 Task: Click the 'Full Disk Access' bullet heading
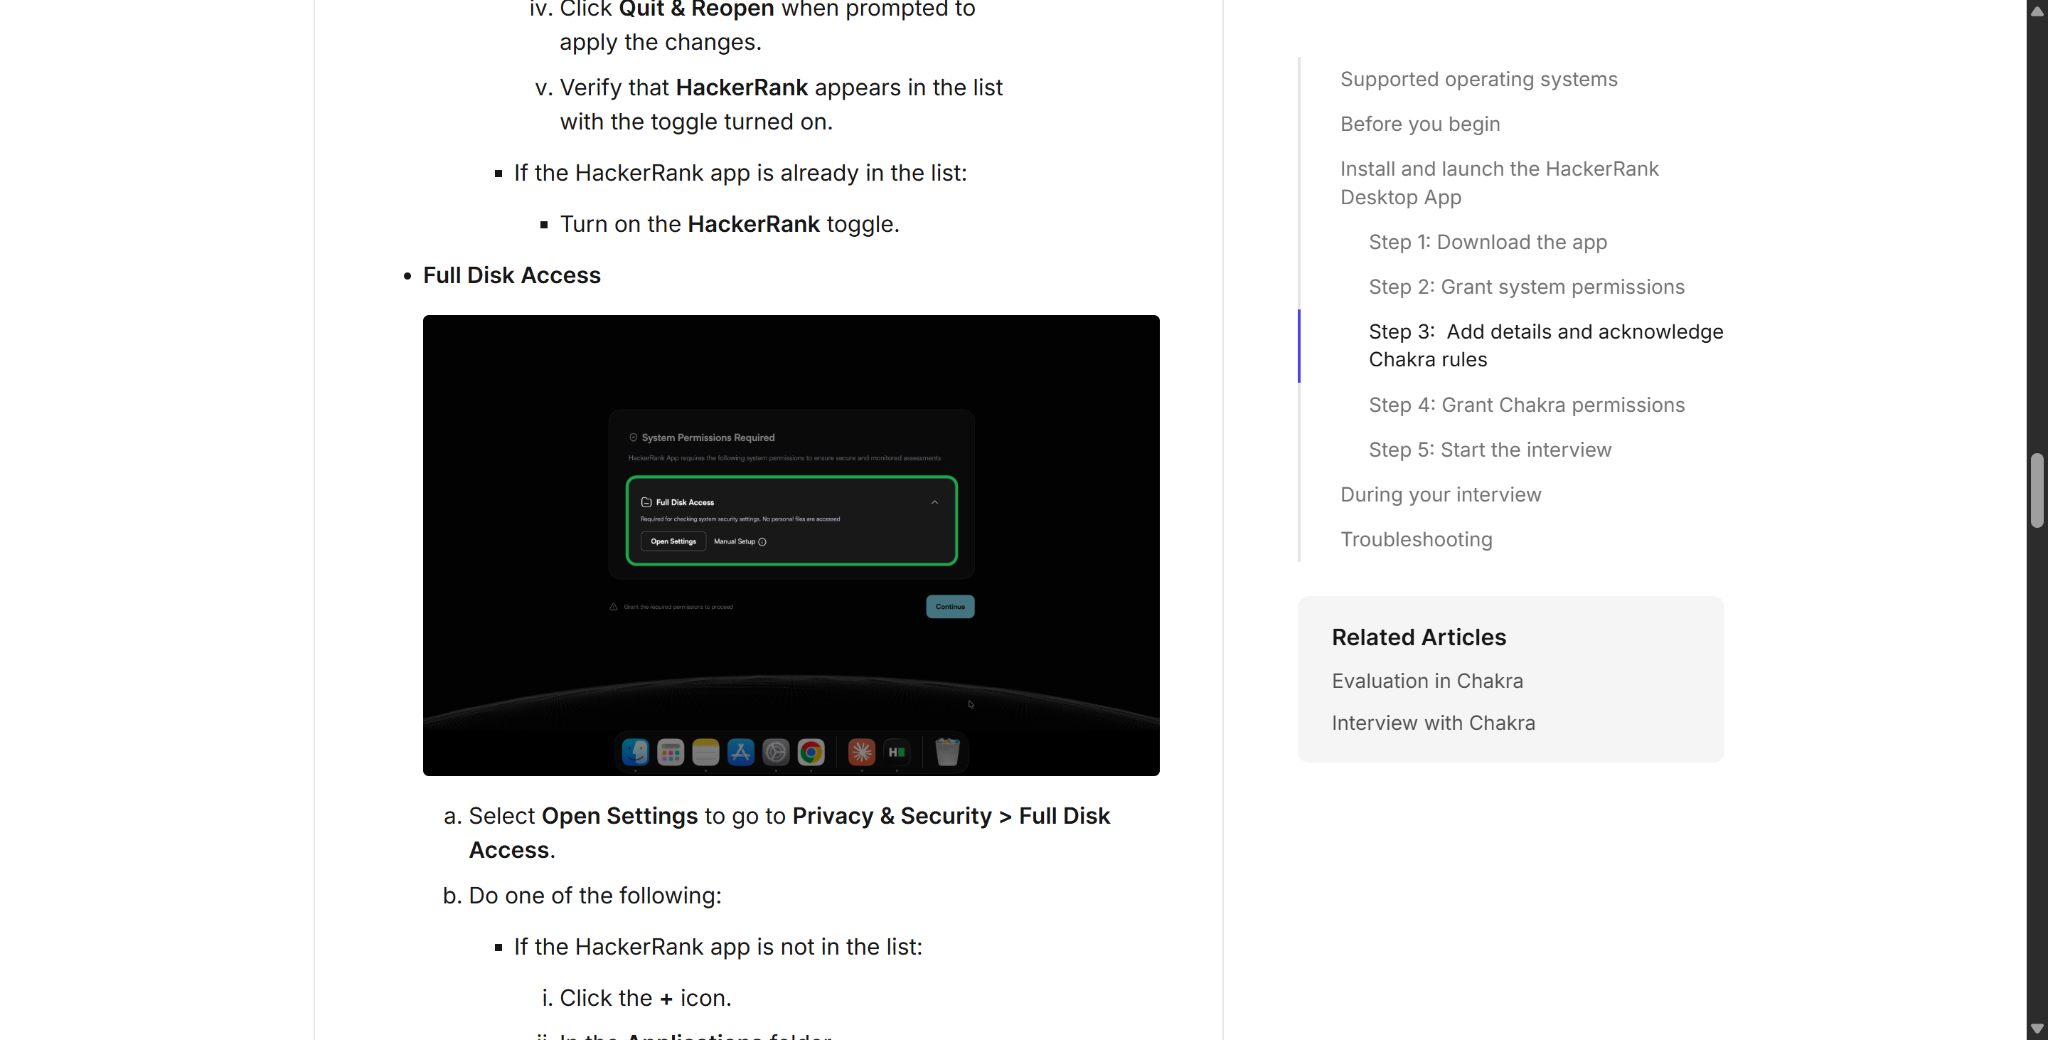tap(511, 275)
